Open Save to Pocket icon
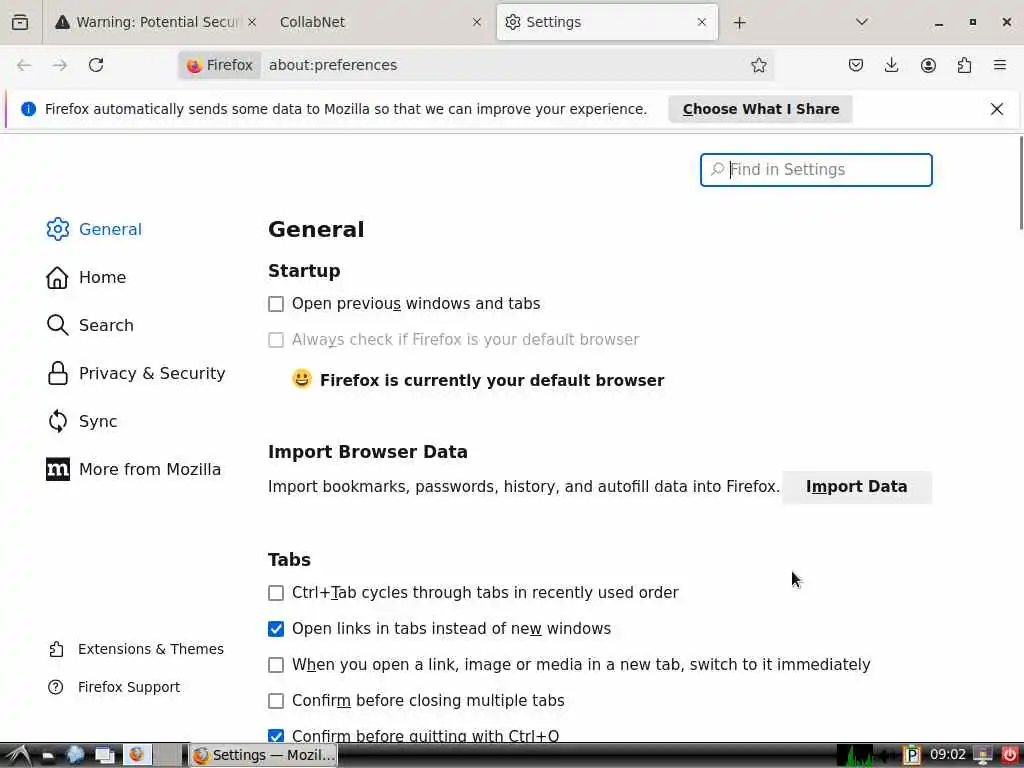Screen dimensions: 1024x768 click(856, 65)
